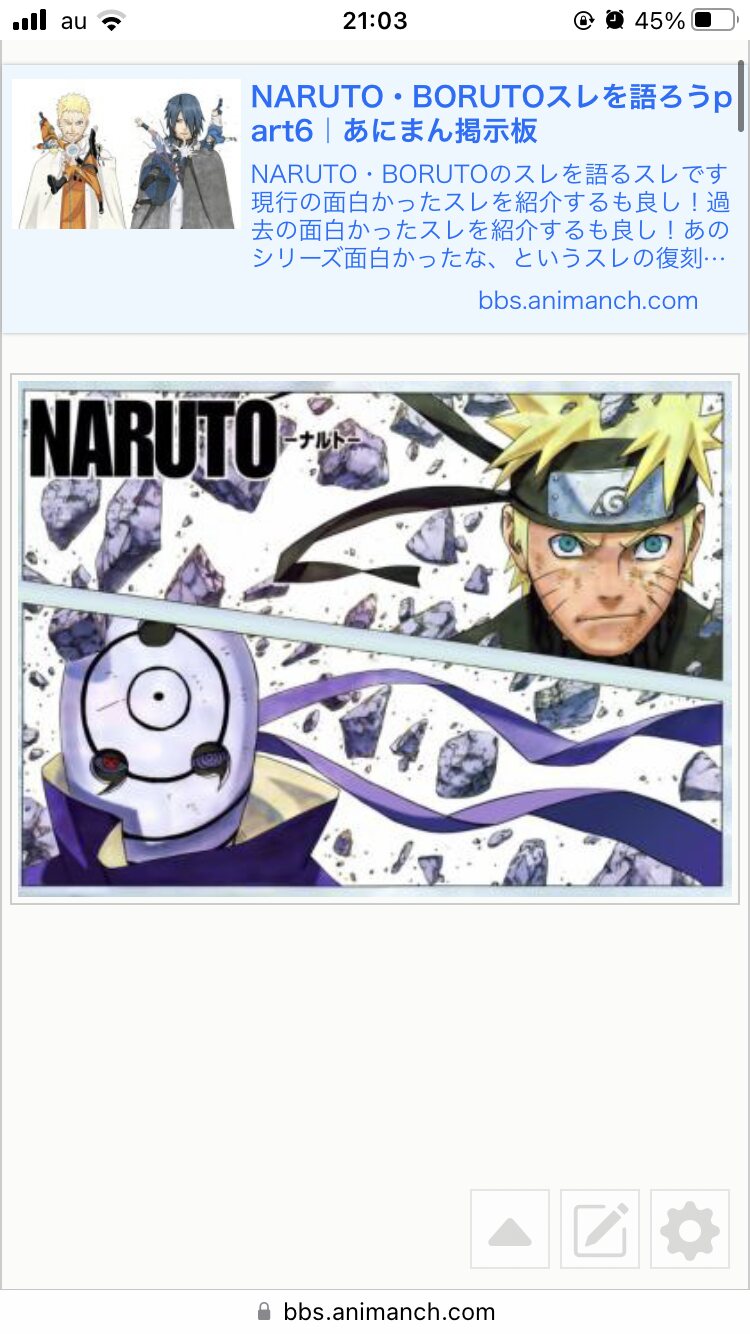Tap the battery icon in status bar
750x1334 pixels.
(715, 20)
